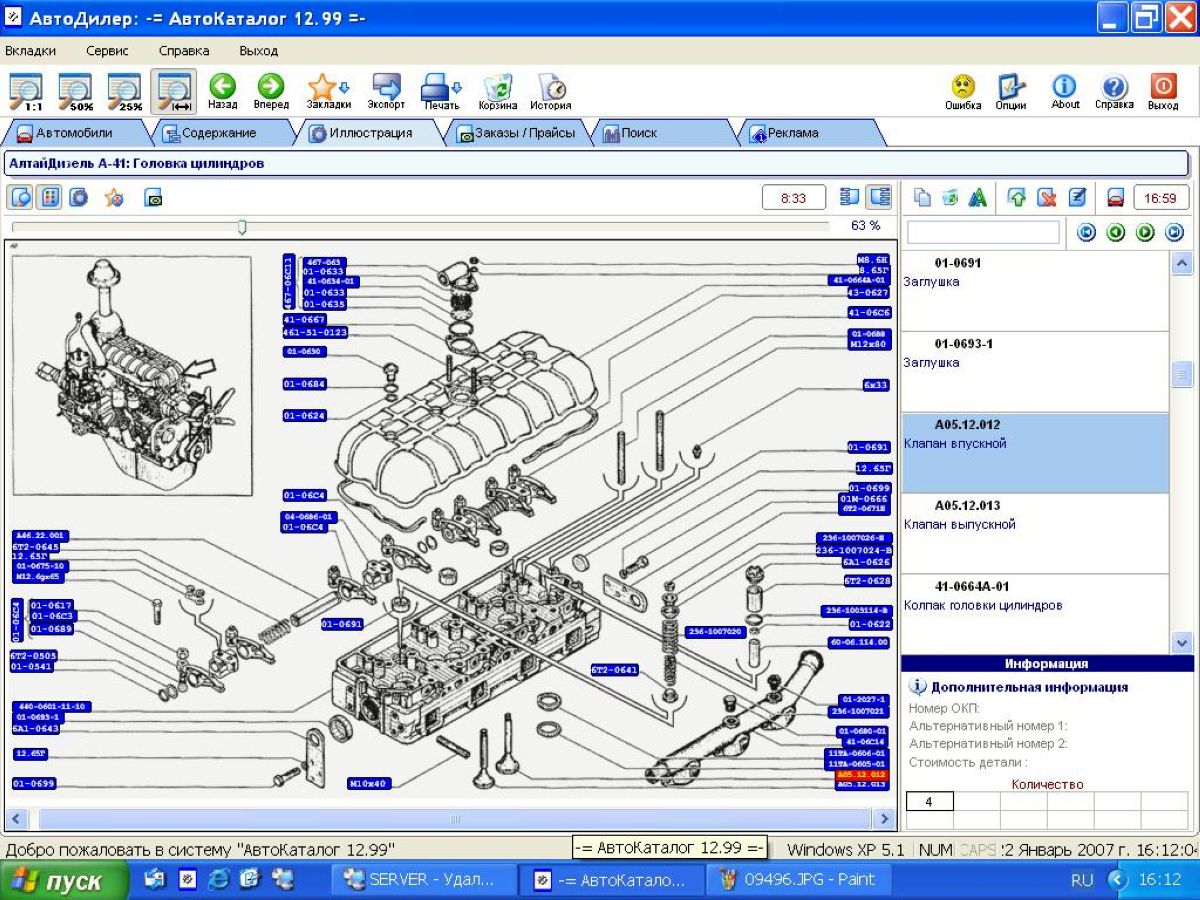Adjust the illustration zoom slider handle
Image resolution: width=1200 pixels, height=900 pixels.
(242, 228)
